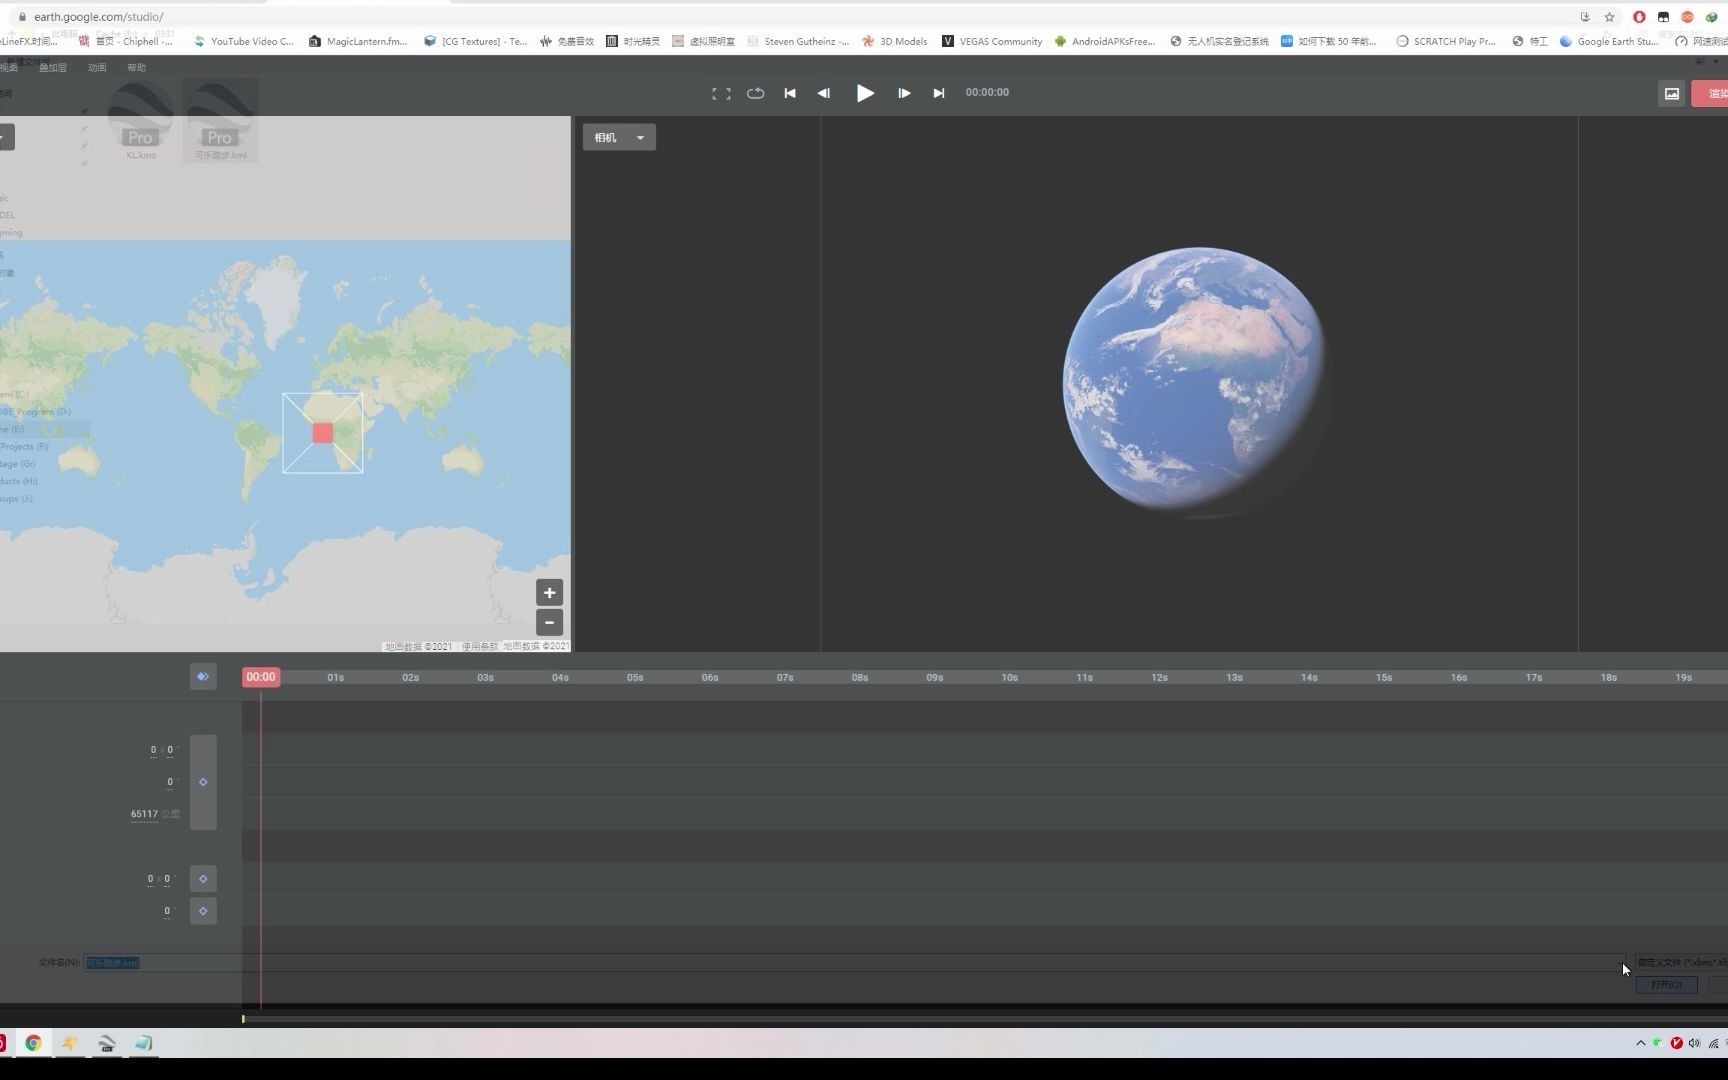The image size is (1728, 1080).
Task: Open the 帮助 menu
Action: click(137, 68)
